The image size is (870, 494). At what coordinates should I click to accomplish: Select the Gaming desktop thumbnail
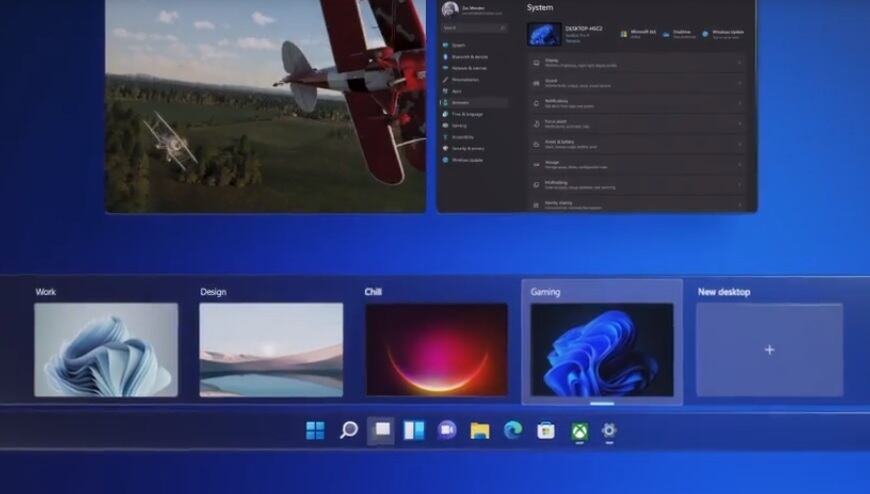pos(602,349)
